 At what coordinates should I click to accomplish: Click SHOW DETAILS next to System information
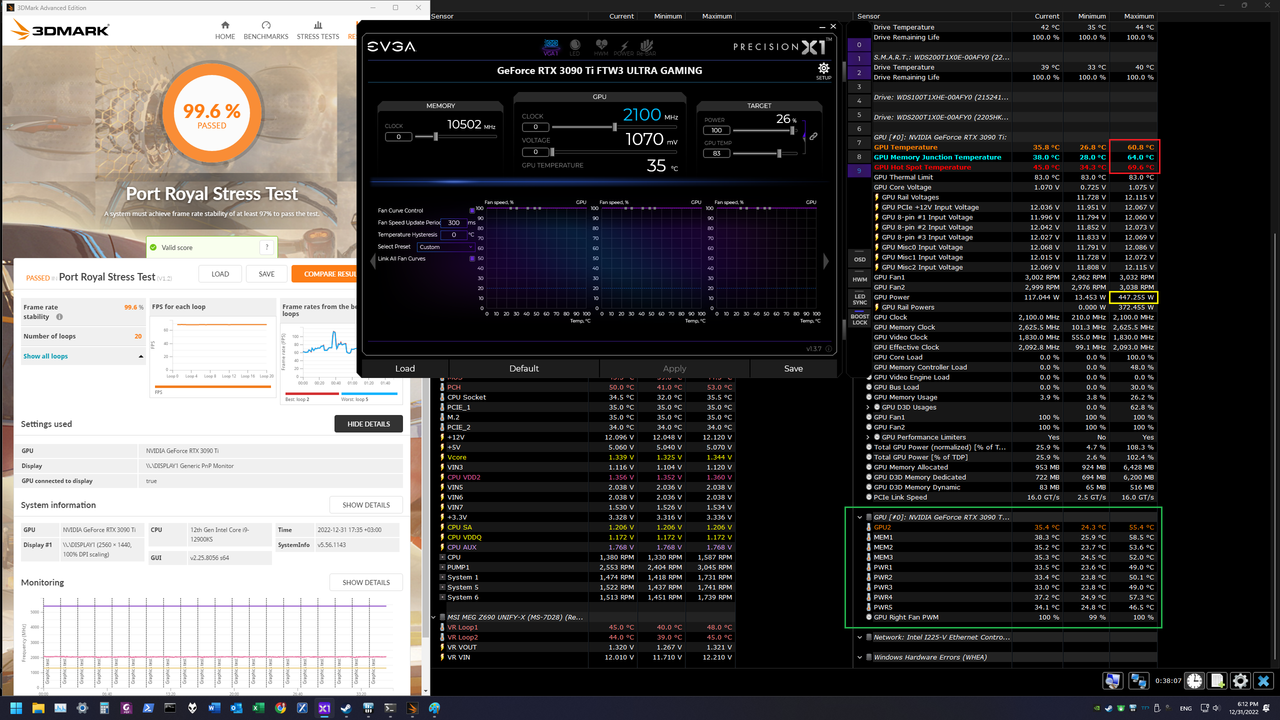click(366, 505)
